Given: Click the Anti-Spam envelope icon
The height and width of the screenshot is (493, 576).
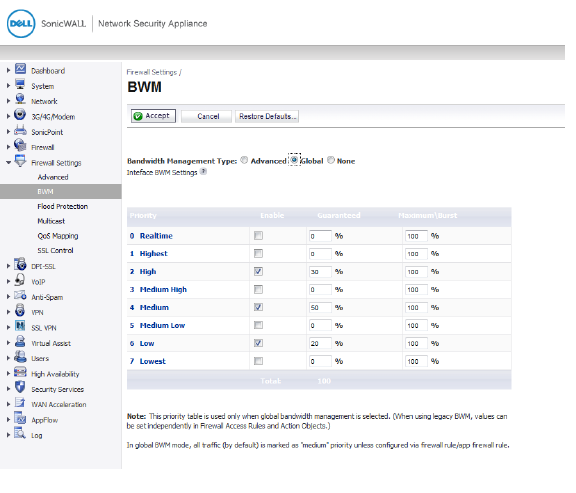Looking at the screenshot, I should point(20,295).
